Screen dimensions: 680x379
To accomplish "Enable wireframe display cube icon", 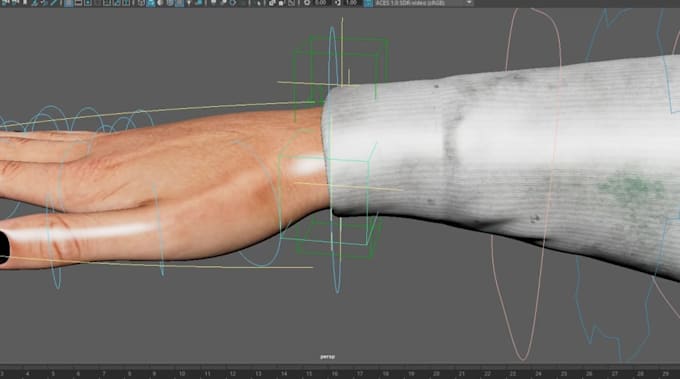I will pos(141,3).
